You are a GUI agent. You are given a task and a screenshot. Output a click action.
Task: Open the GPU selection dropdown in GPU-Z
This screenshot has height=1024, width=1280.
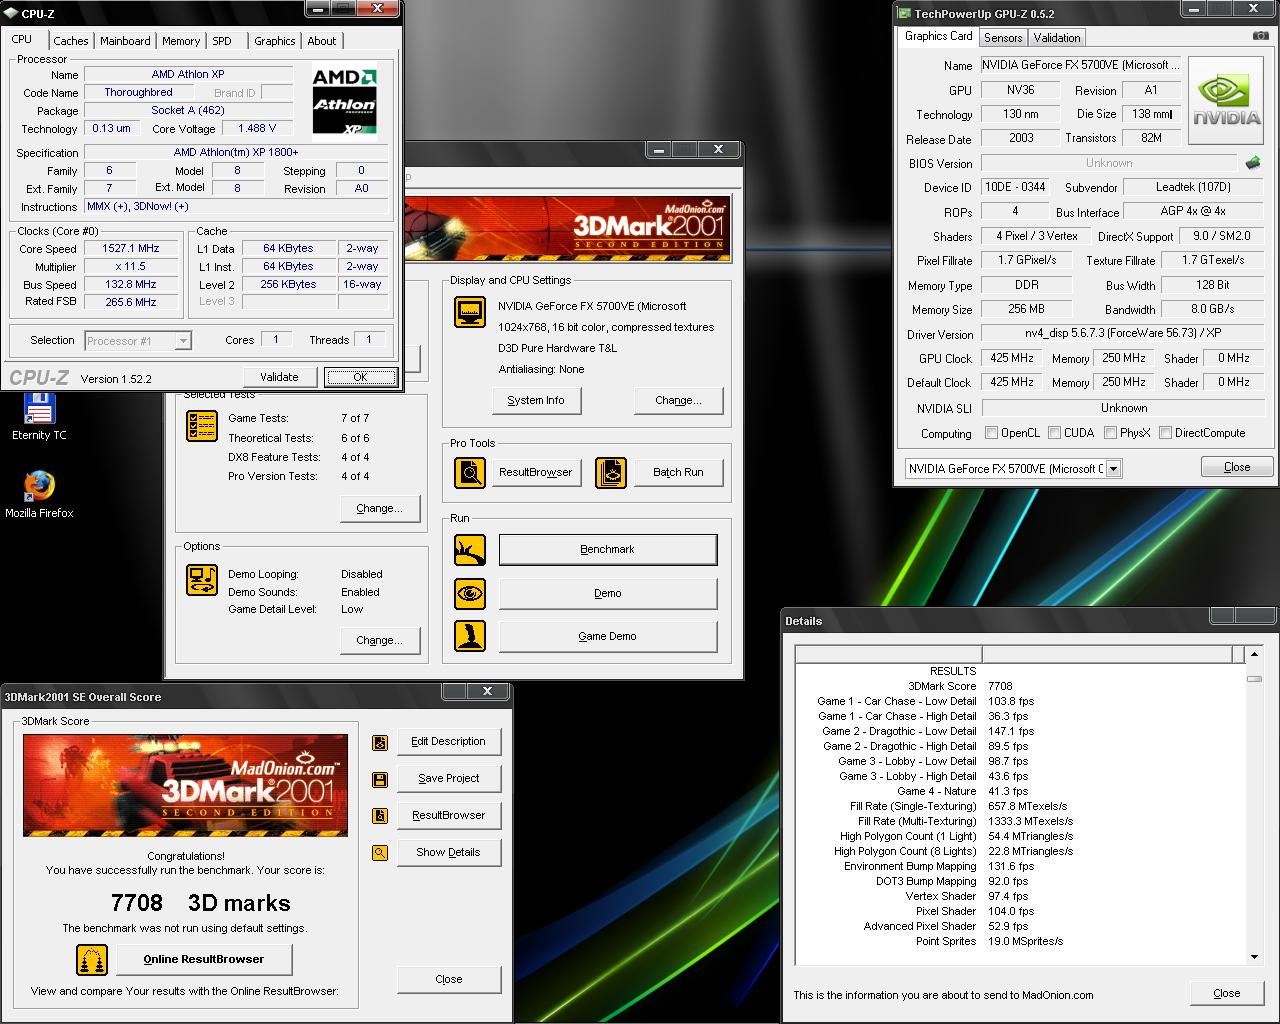pyautogui.click(x=1114, y=468)
